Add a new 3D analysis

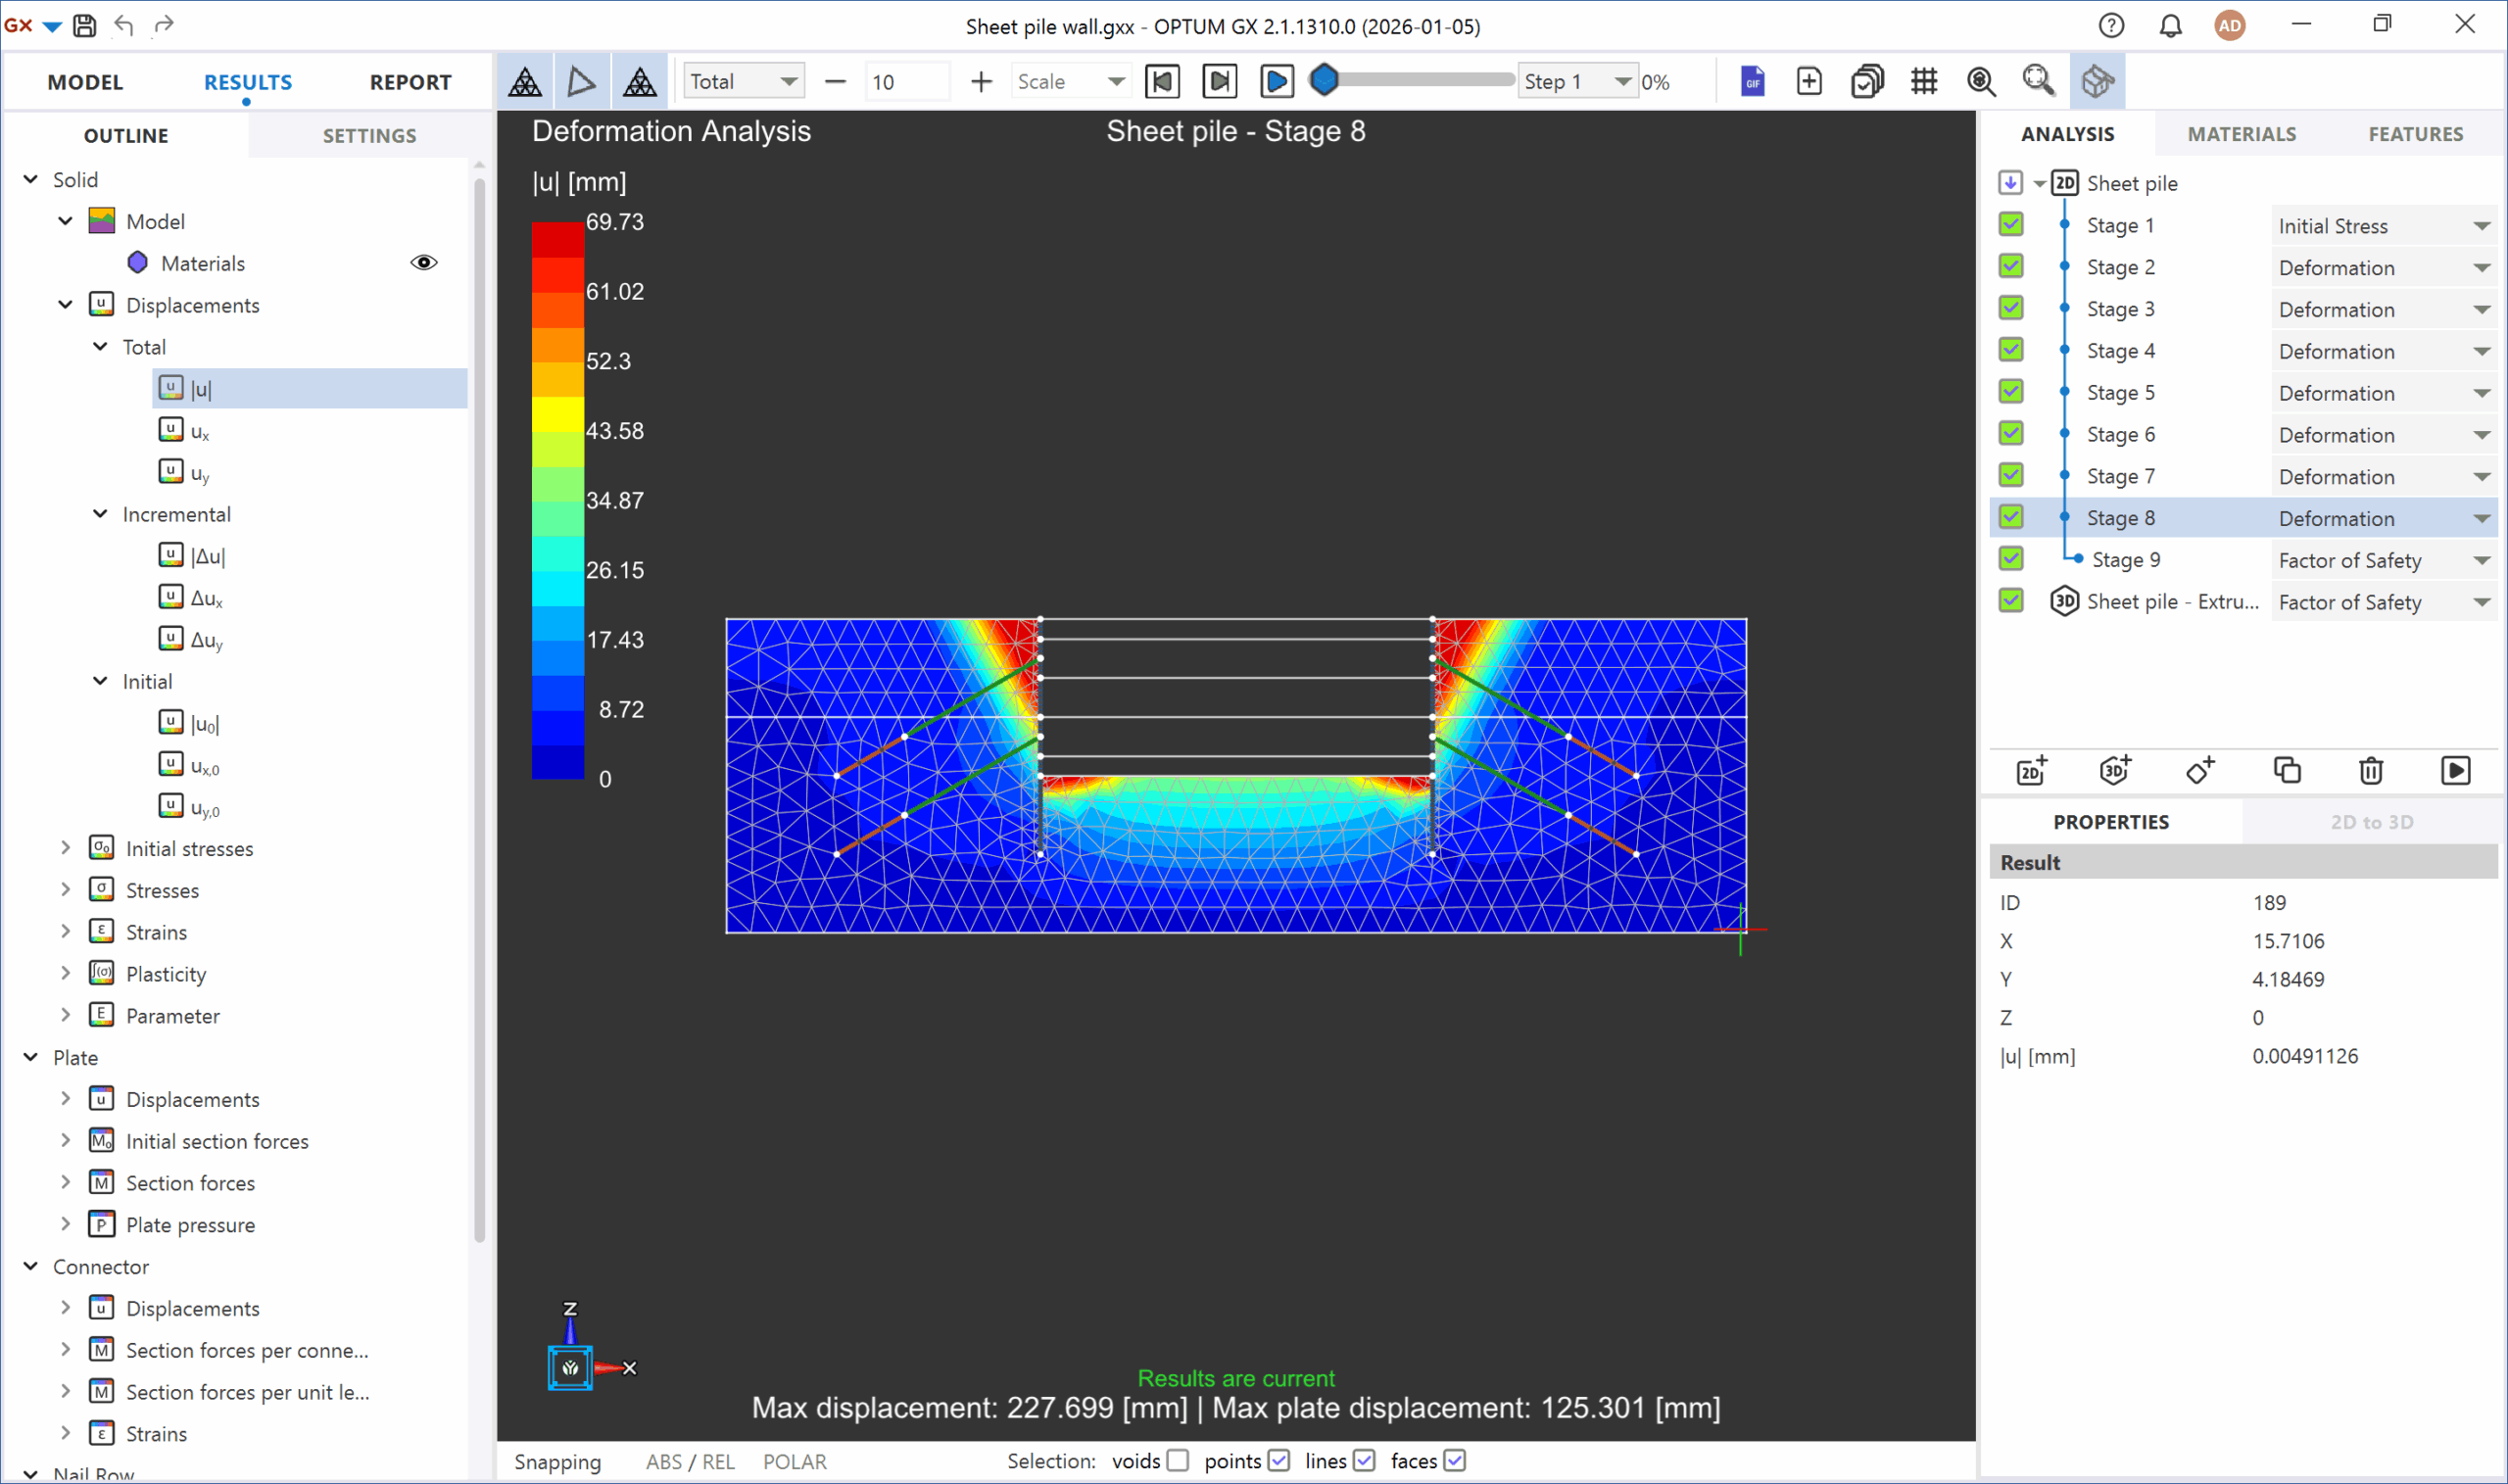2115,770
